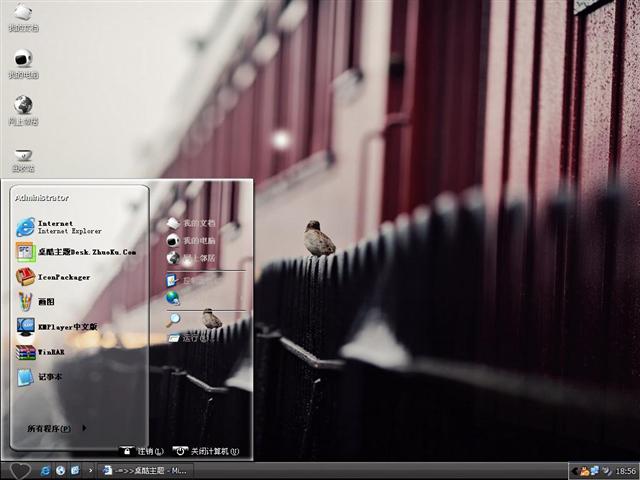Launch IconPackager from Start menu

(53, 277)
